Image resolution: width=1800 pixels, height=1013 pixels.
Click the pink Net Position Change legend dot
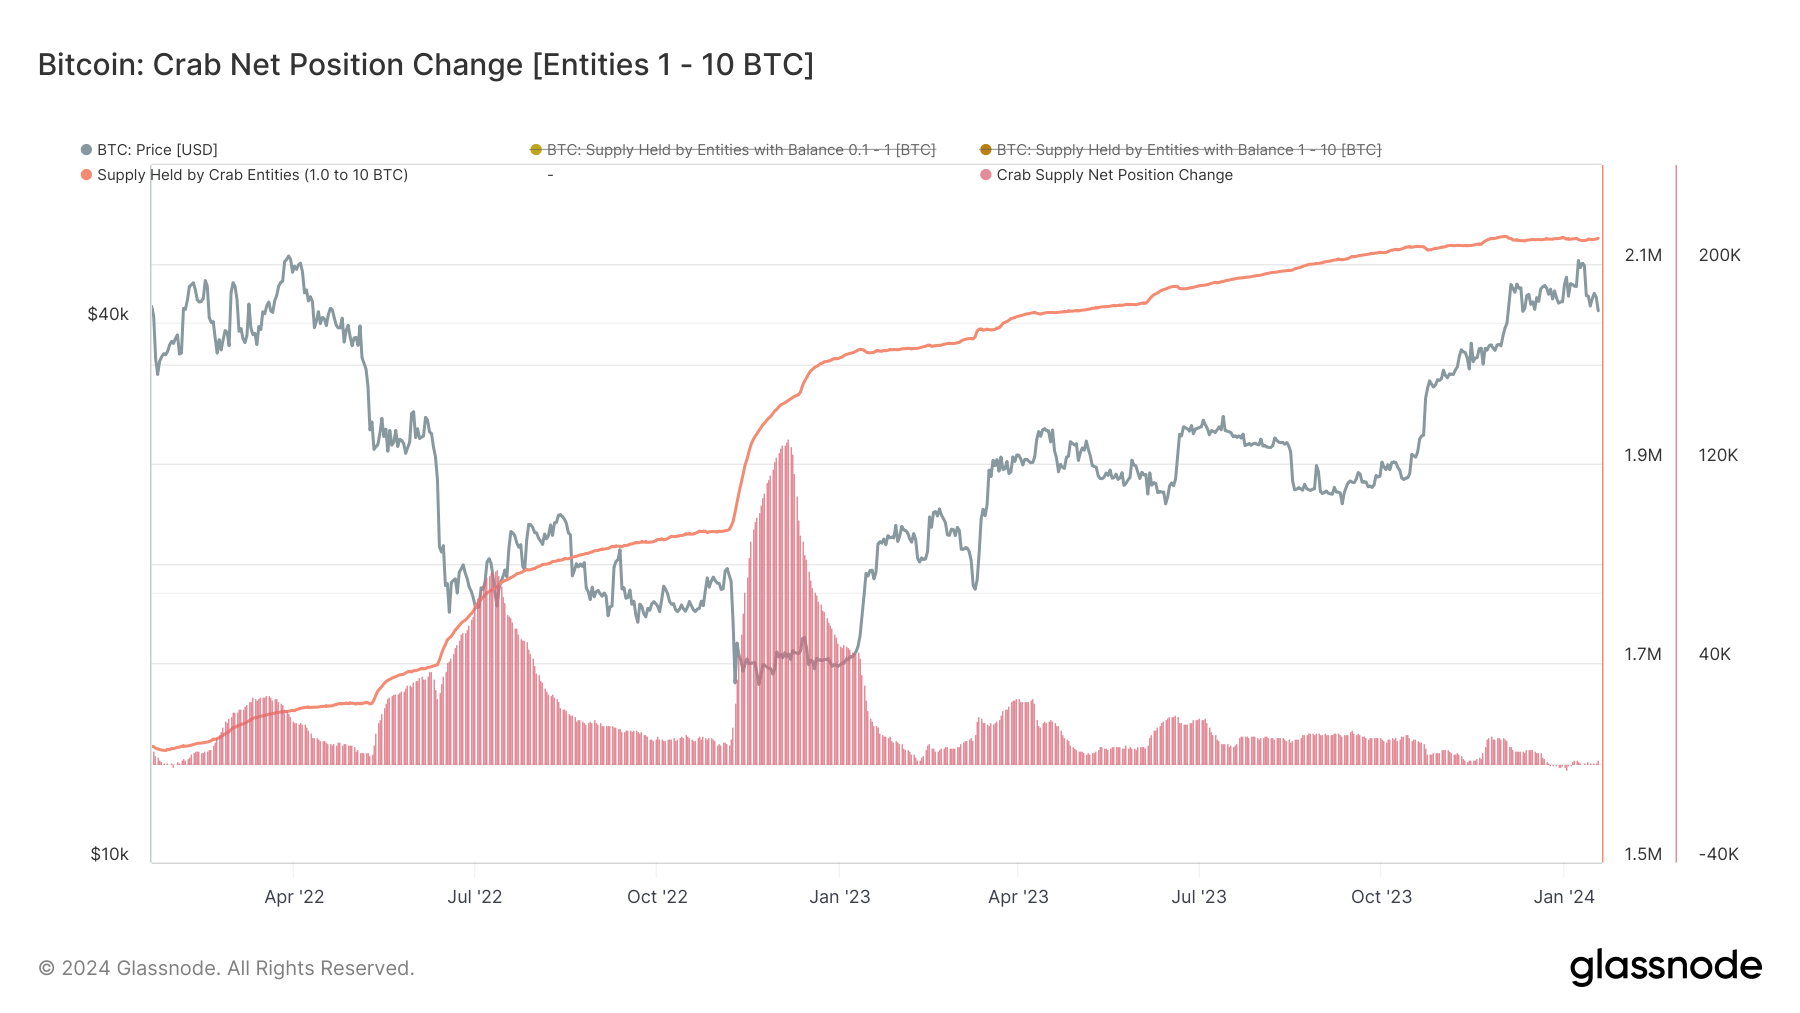(986, 175)
